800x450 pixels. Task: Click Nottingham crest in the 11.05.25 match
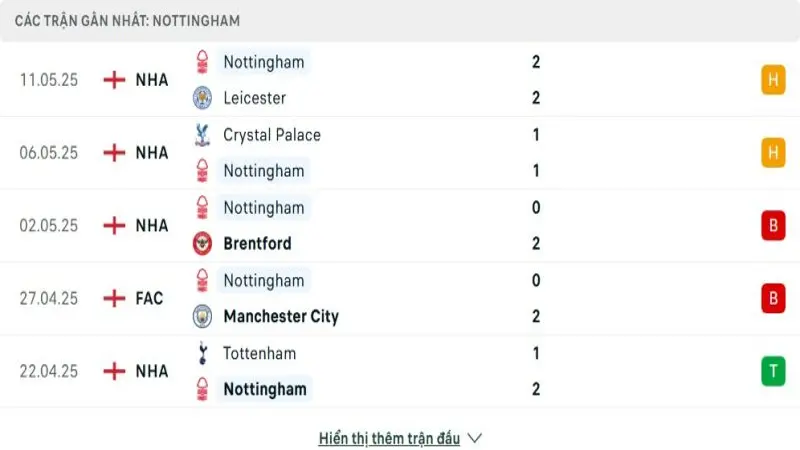coord(203,62)
